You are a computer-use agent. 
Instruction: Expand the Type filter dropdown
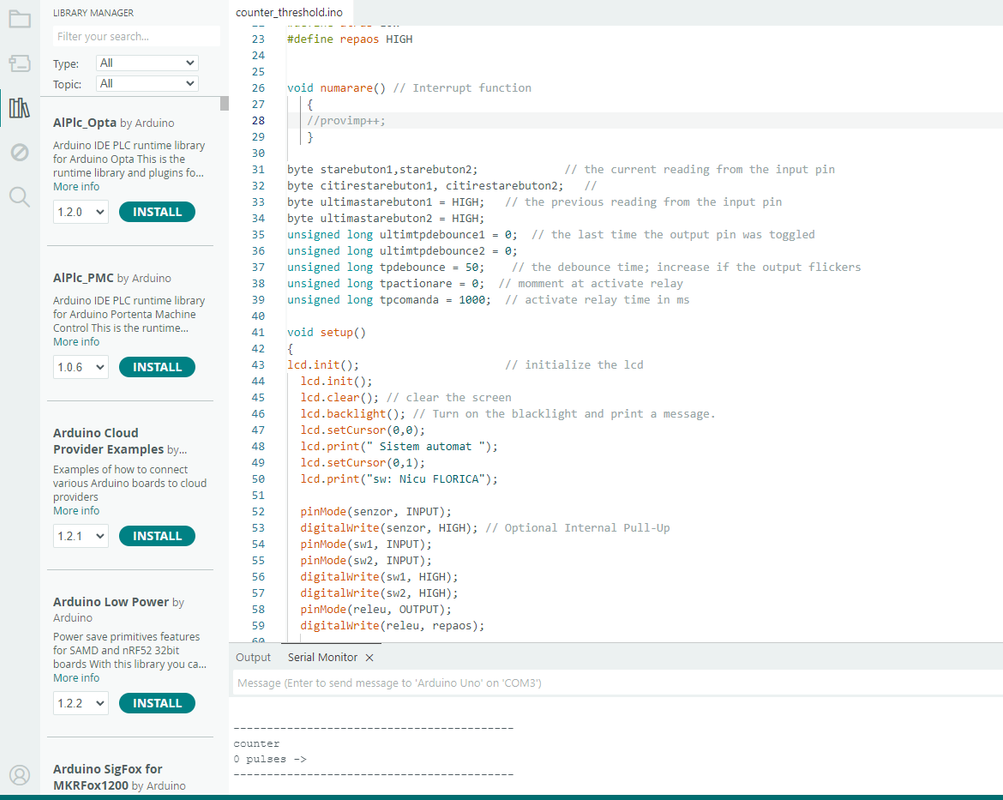click(x=147, y=63)
